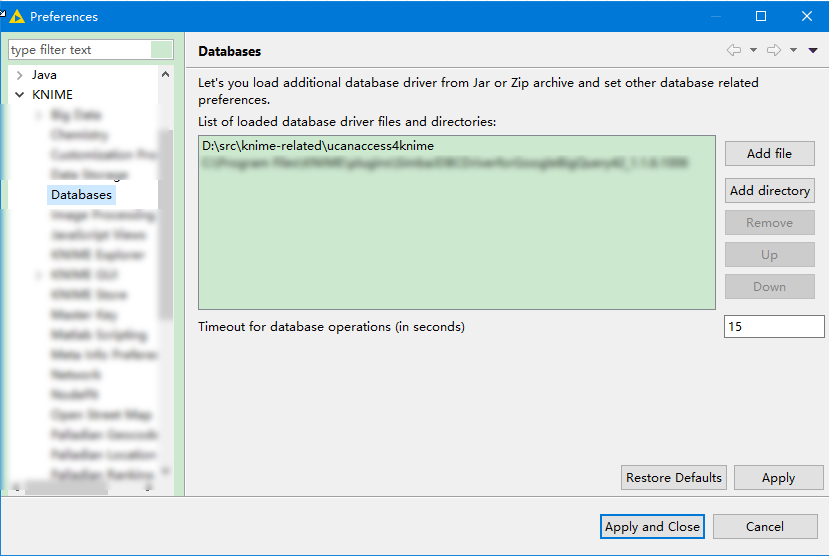Open the back history dropdown arrow
The height and width of the screenshot is (556, 829).
click(x=753, y=50)
